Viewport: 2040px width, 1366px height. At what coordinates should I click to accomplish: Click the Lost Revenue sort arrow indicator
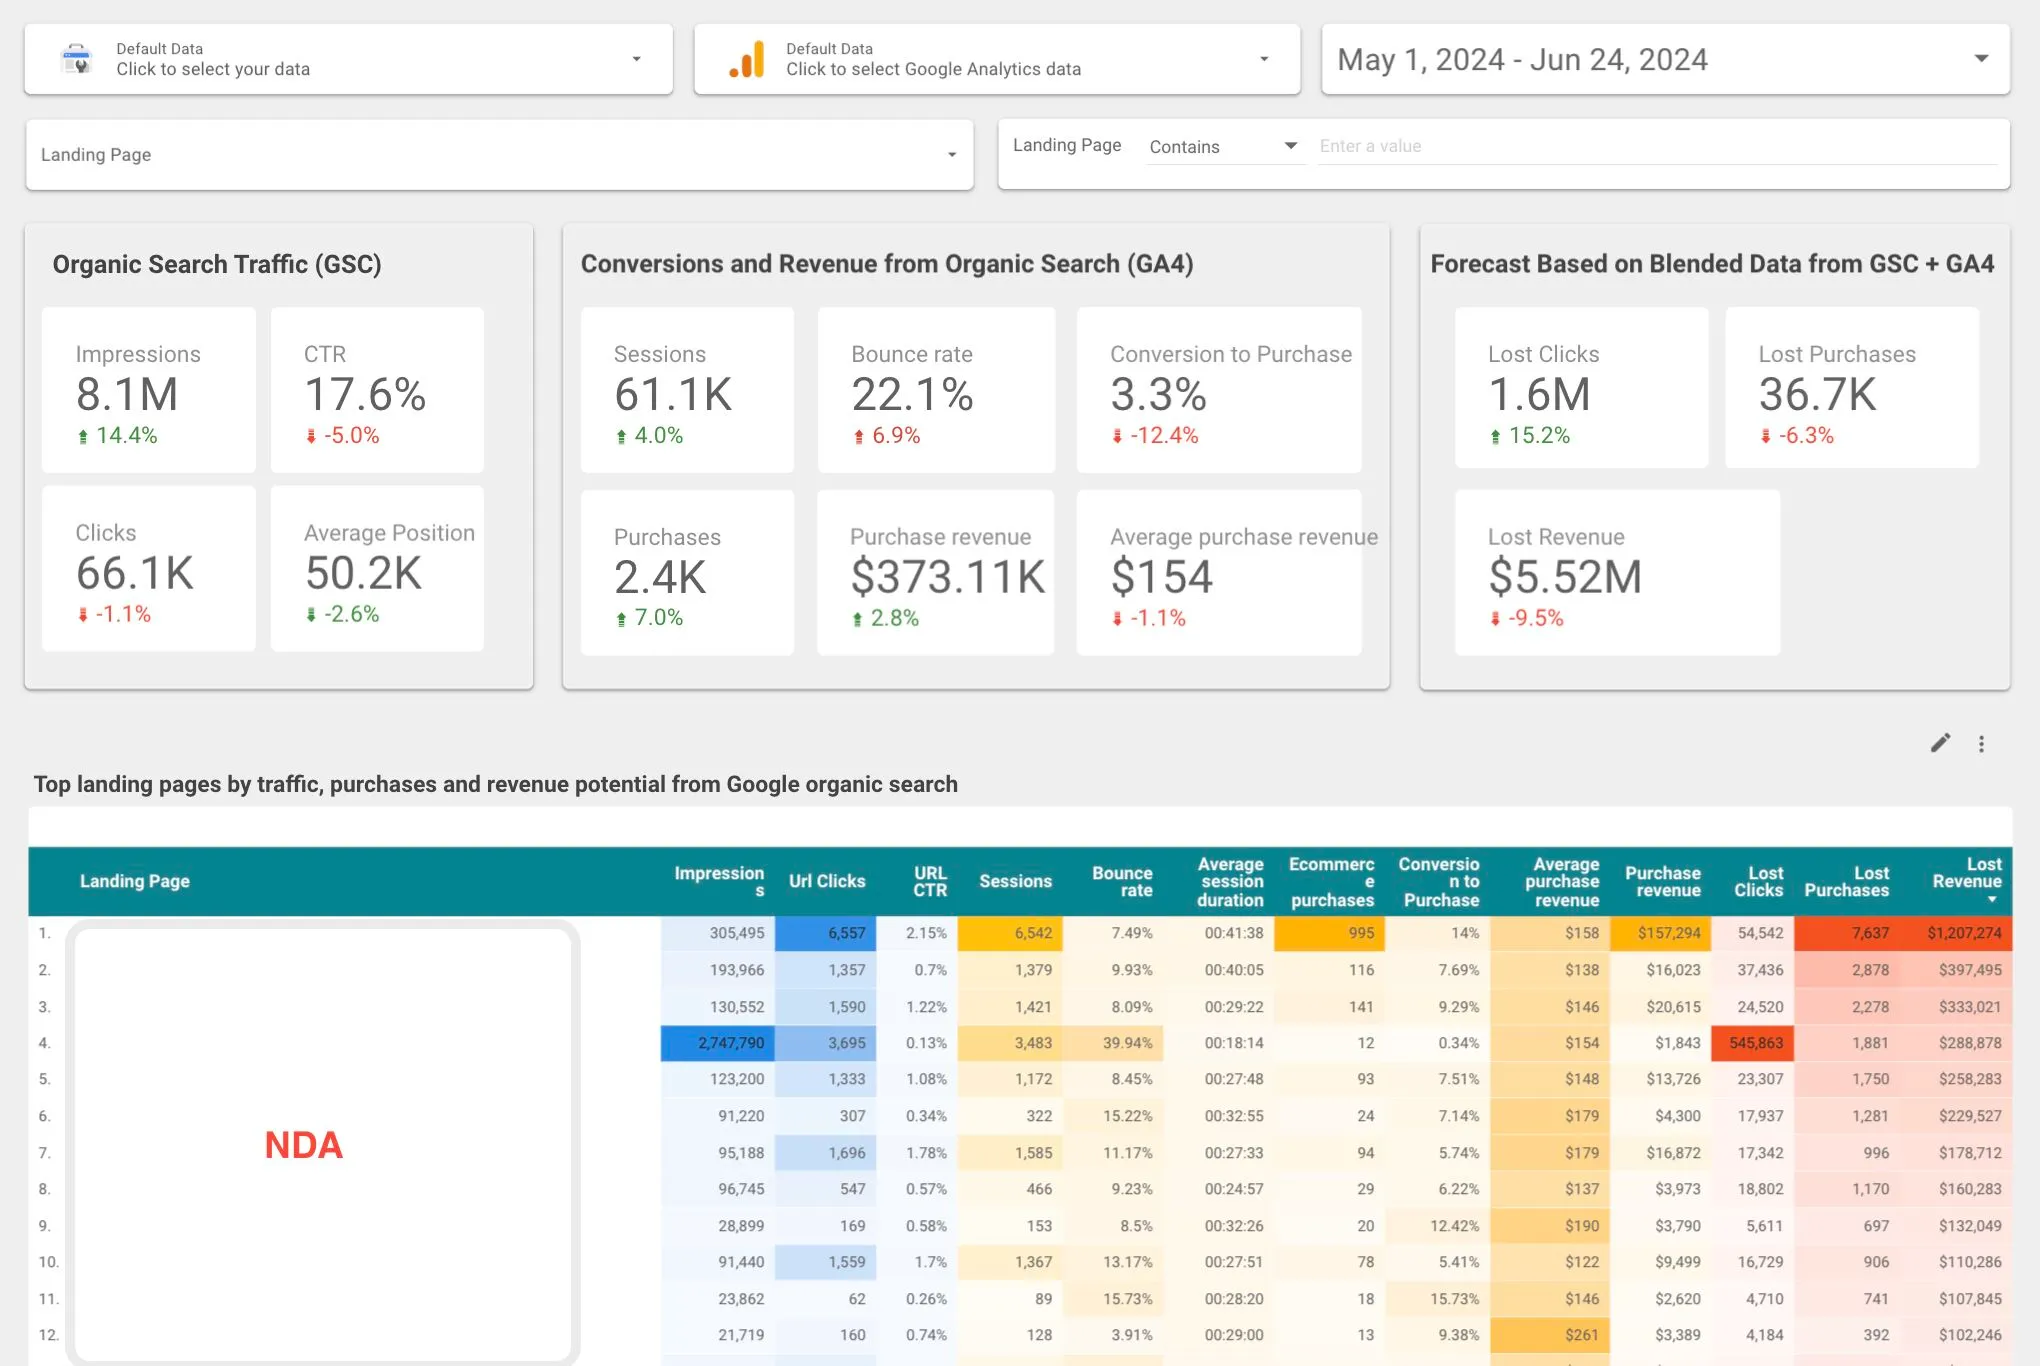[x=1991, y=900]
